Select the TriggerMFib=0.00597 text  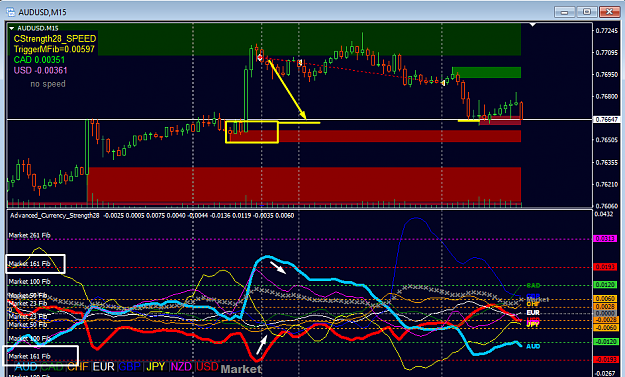[54, 49]
